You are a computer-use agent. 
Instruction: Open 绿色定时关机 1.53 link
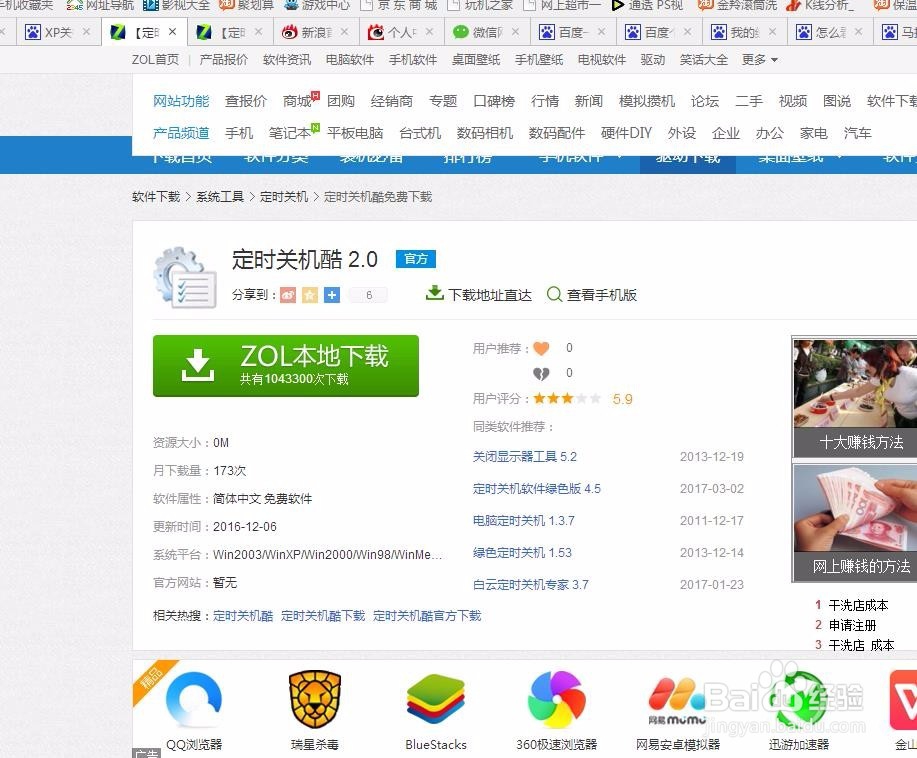[522, 553]
